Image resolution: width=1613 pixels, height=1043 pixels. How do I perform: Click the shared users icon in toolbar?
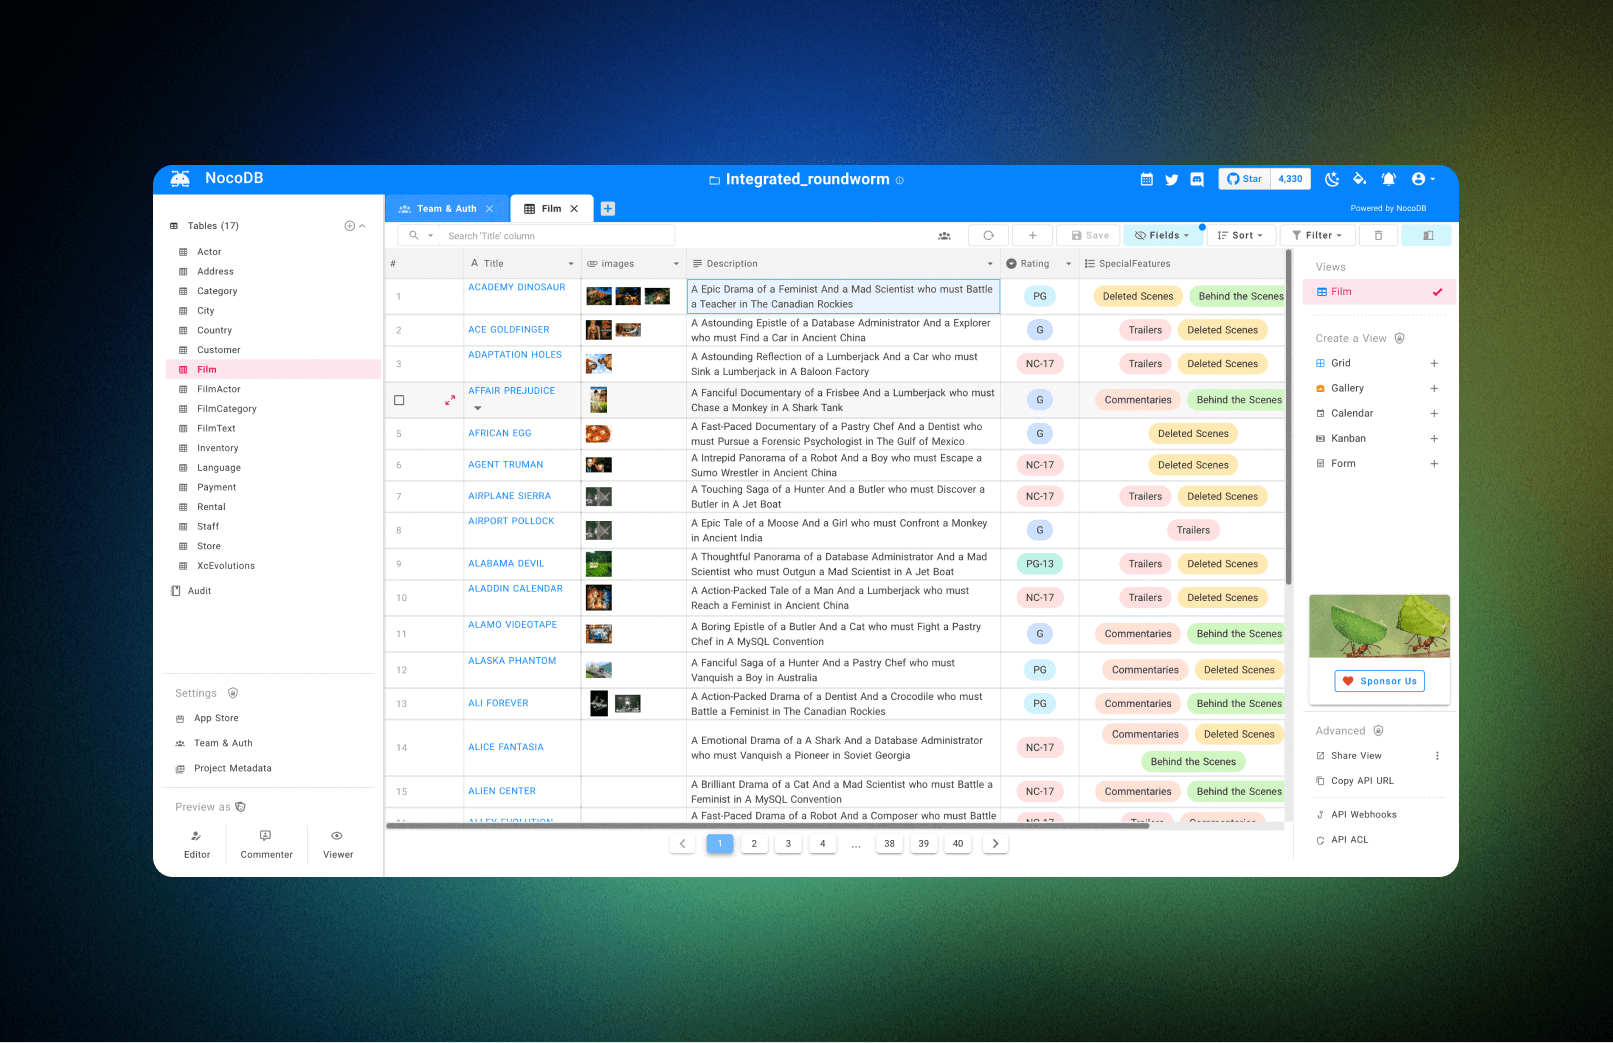click(x=944, y=236)
